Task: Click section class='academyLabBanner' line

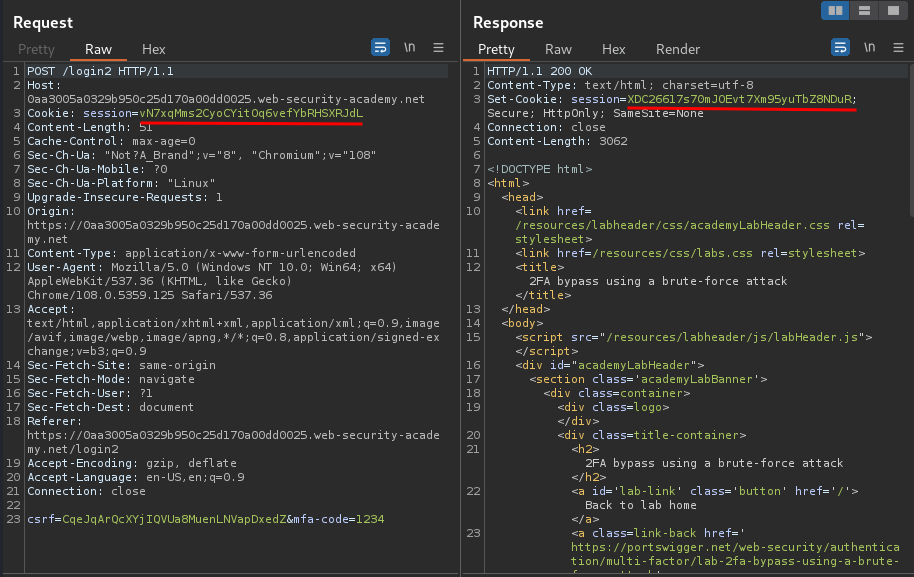Action: click(648, 379)
